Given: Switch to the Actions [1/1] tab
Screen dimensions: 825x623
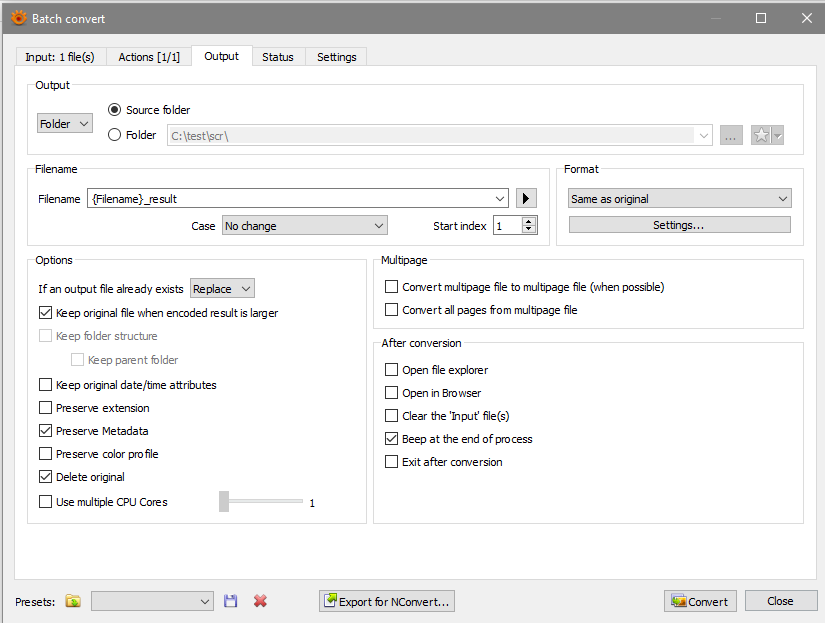Looking at the screenshot, I should click(149, 57).
